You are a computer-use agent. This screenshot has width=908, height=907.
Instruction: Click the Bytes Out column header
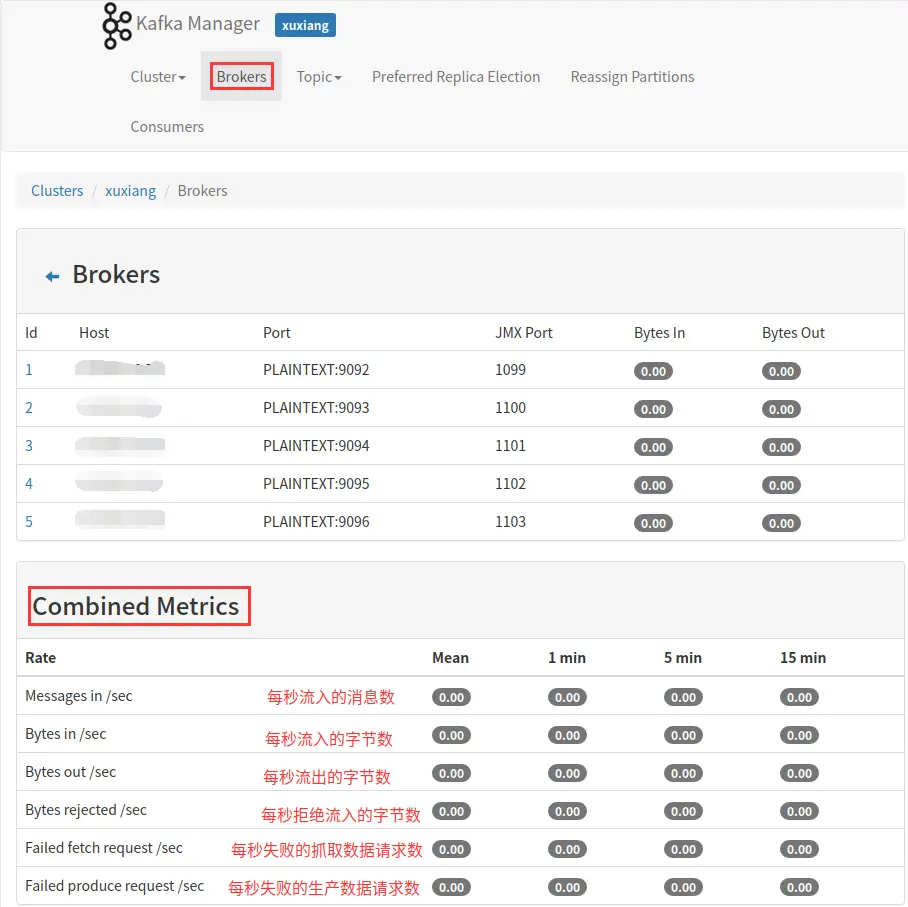793,332
